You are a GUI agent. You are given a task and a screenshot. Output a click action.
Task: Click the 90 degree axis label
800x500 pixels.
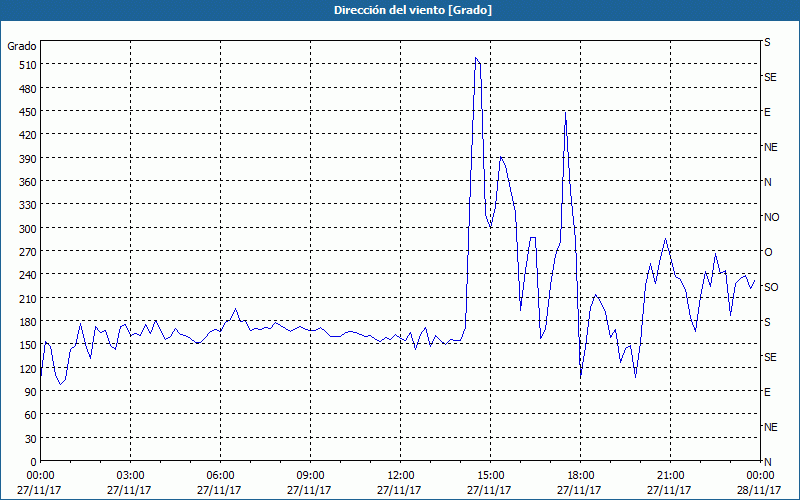(31, 392)
